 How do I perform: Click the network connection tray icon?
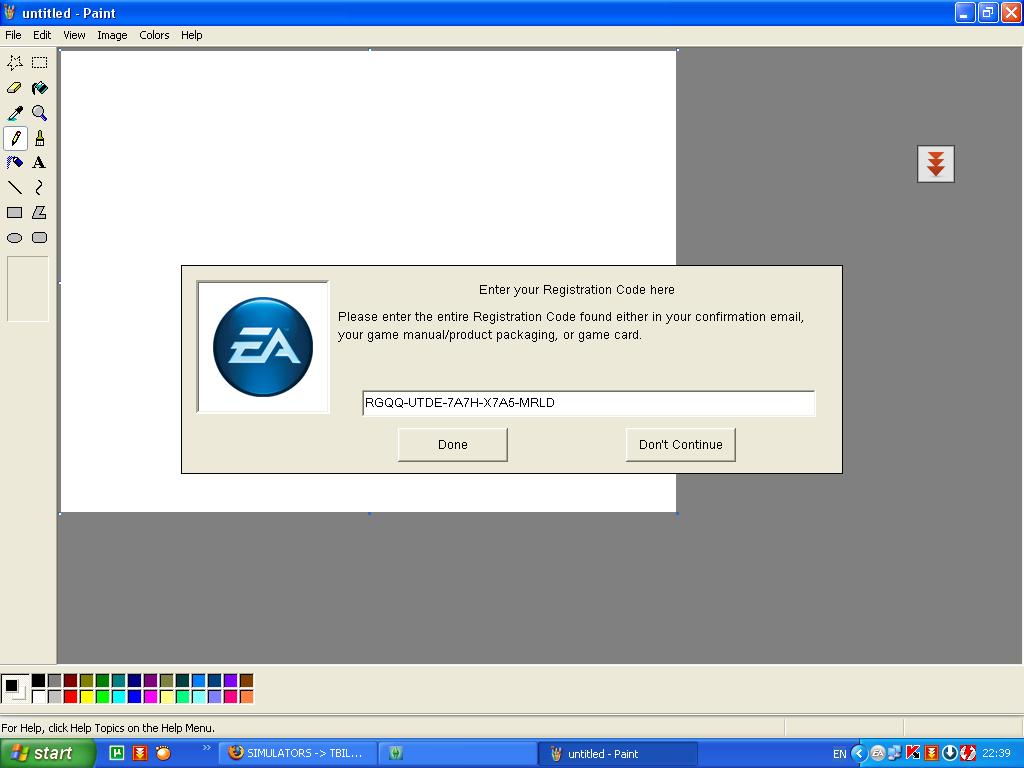click(895, 754)
